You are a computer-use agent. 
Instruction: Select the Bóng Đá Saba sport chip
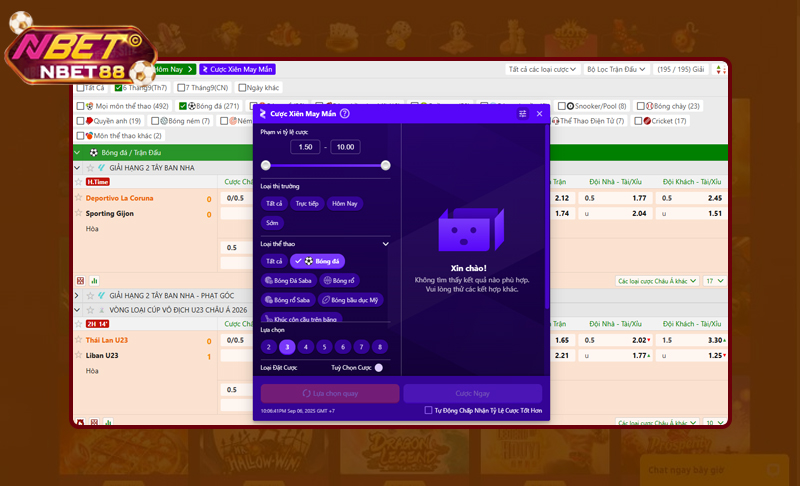point(287,280)
